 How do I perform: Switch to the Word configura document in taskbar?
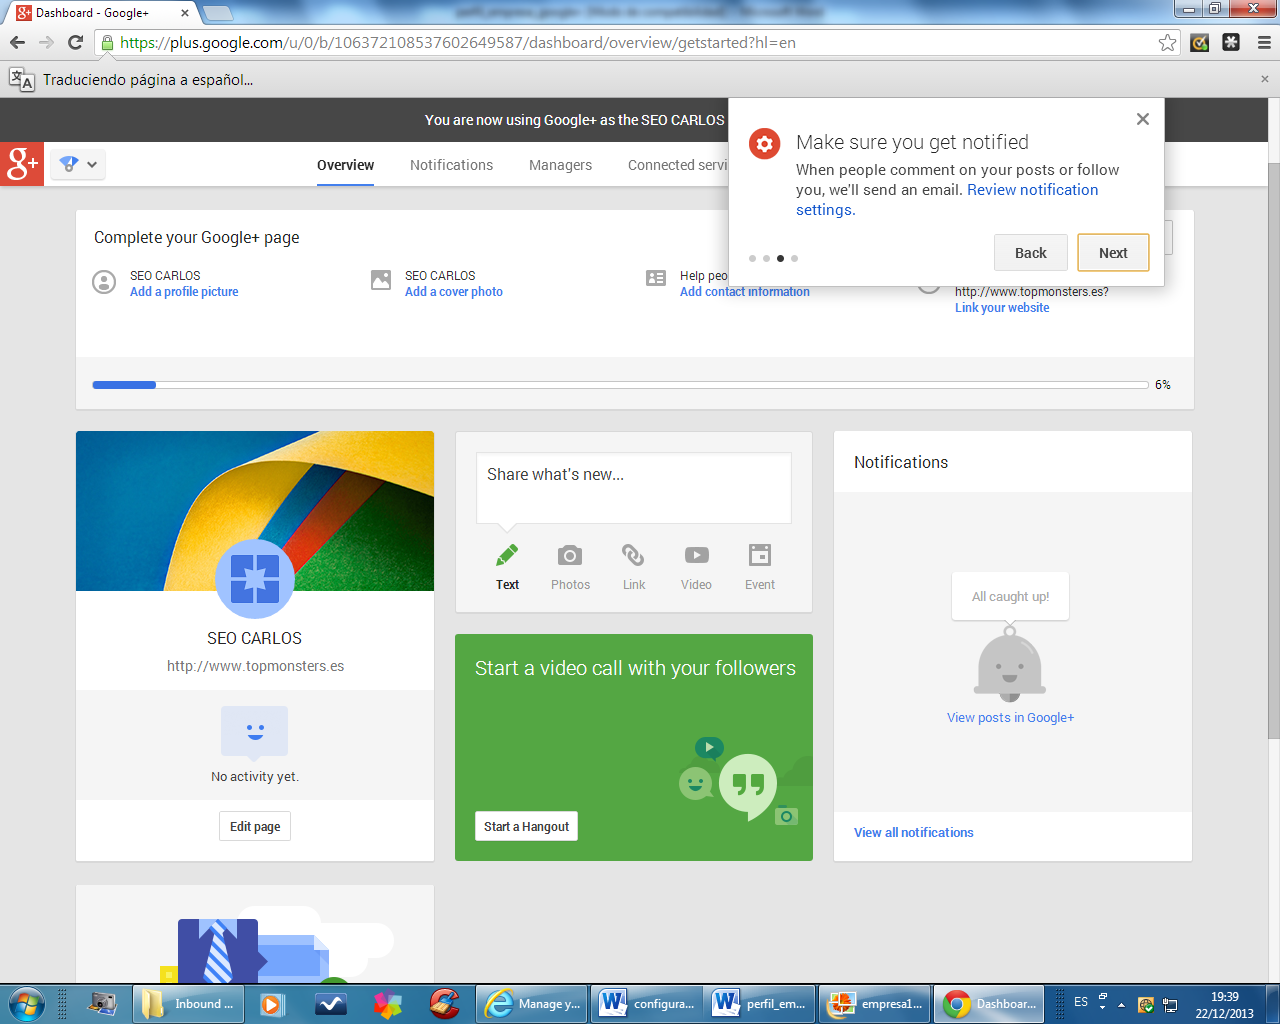coord(647,1004)
